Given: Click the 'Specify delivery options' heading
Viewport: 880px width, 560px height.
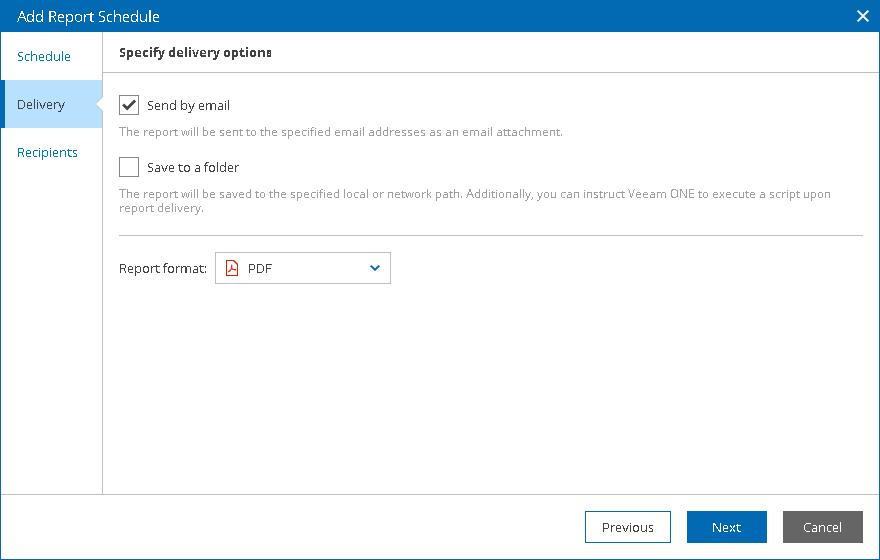Looking at the screenshot, I should (196, 52).
